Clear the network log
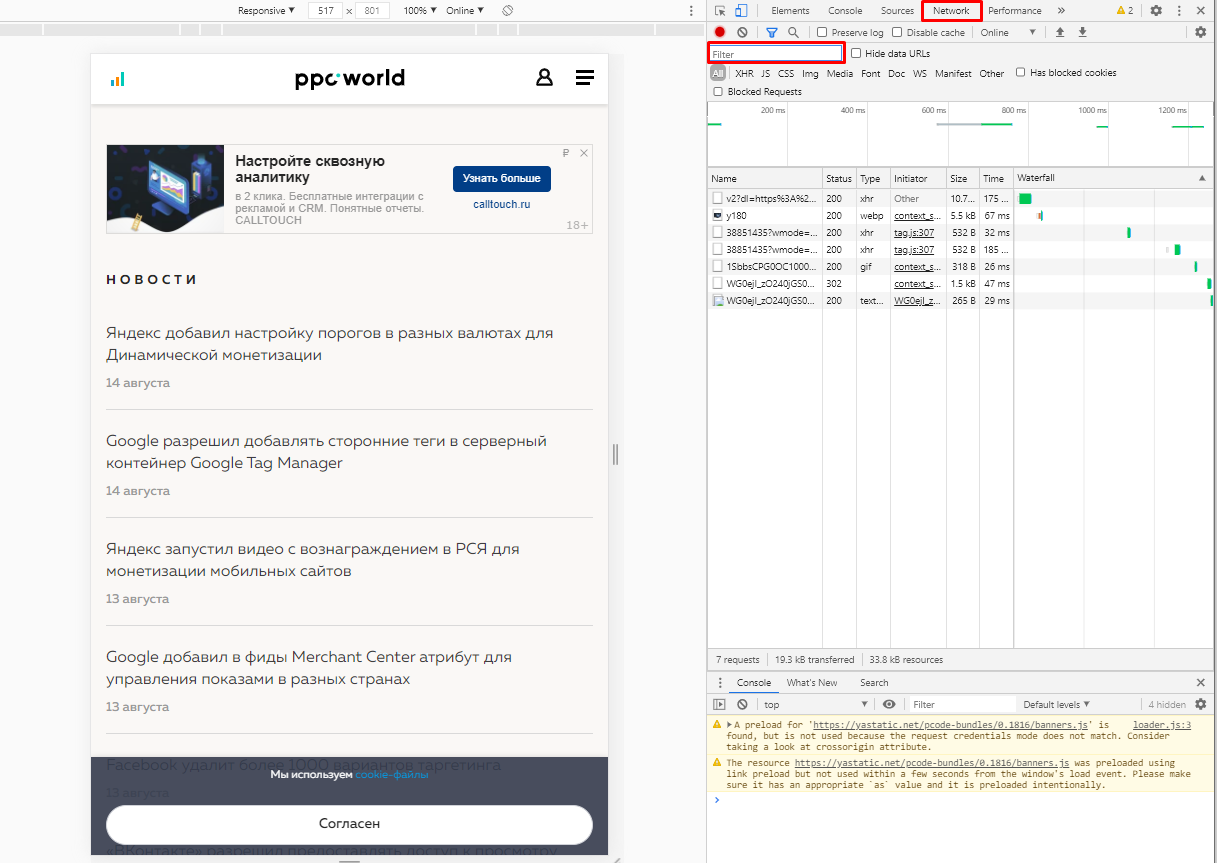The height and width of the screenshot is (863, 1217). point(742,32)
